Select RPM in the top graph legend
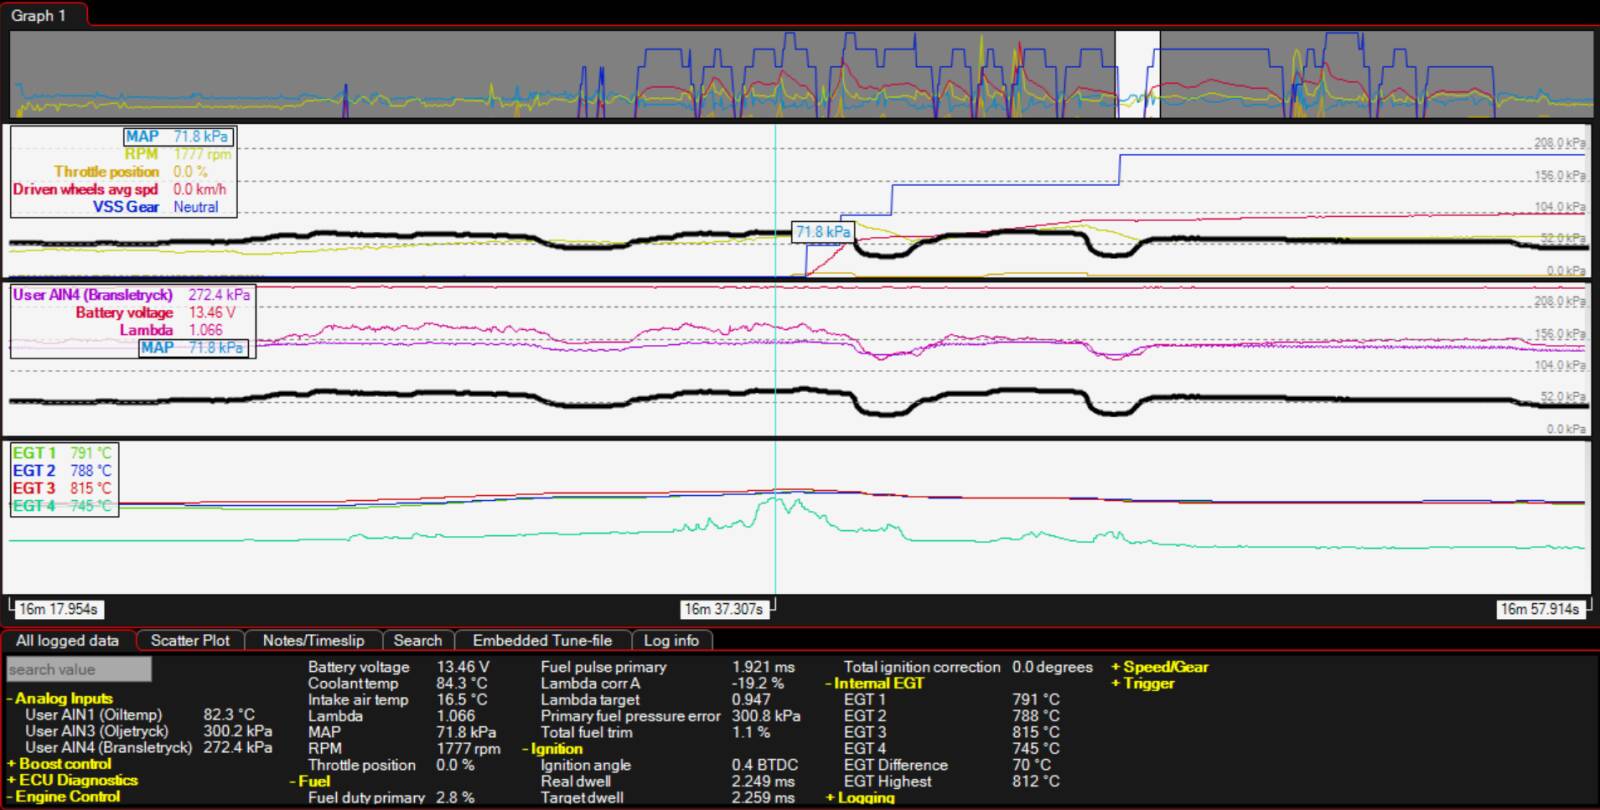1600x810 pixels. click(x=141, y=154)
